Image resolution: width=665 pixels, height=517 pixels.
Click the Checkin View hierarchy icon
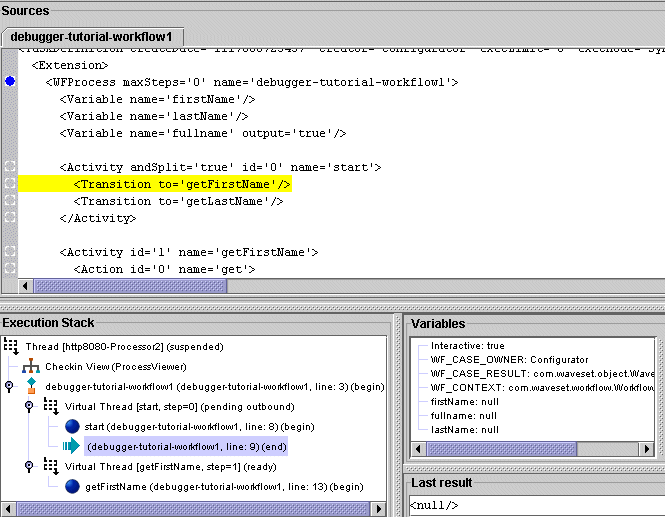pyautogui.click(x=31, y=366)
